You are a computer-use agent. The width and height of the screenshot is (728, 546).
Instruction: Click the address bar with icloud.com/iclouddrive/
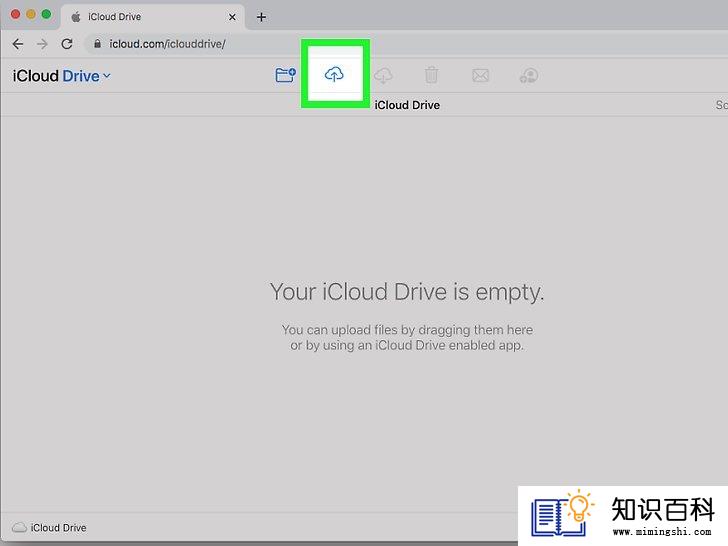tap(404, 44)
